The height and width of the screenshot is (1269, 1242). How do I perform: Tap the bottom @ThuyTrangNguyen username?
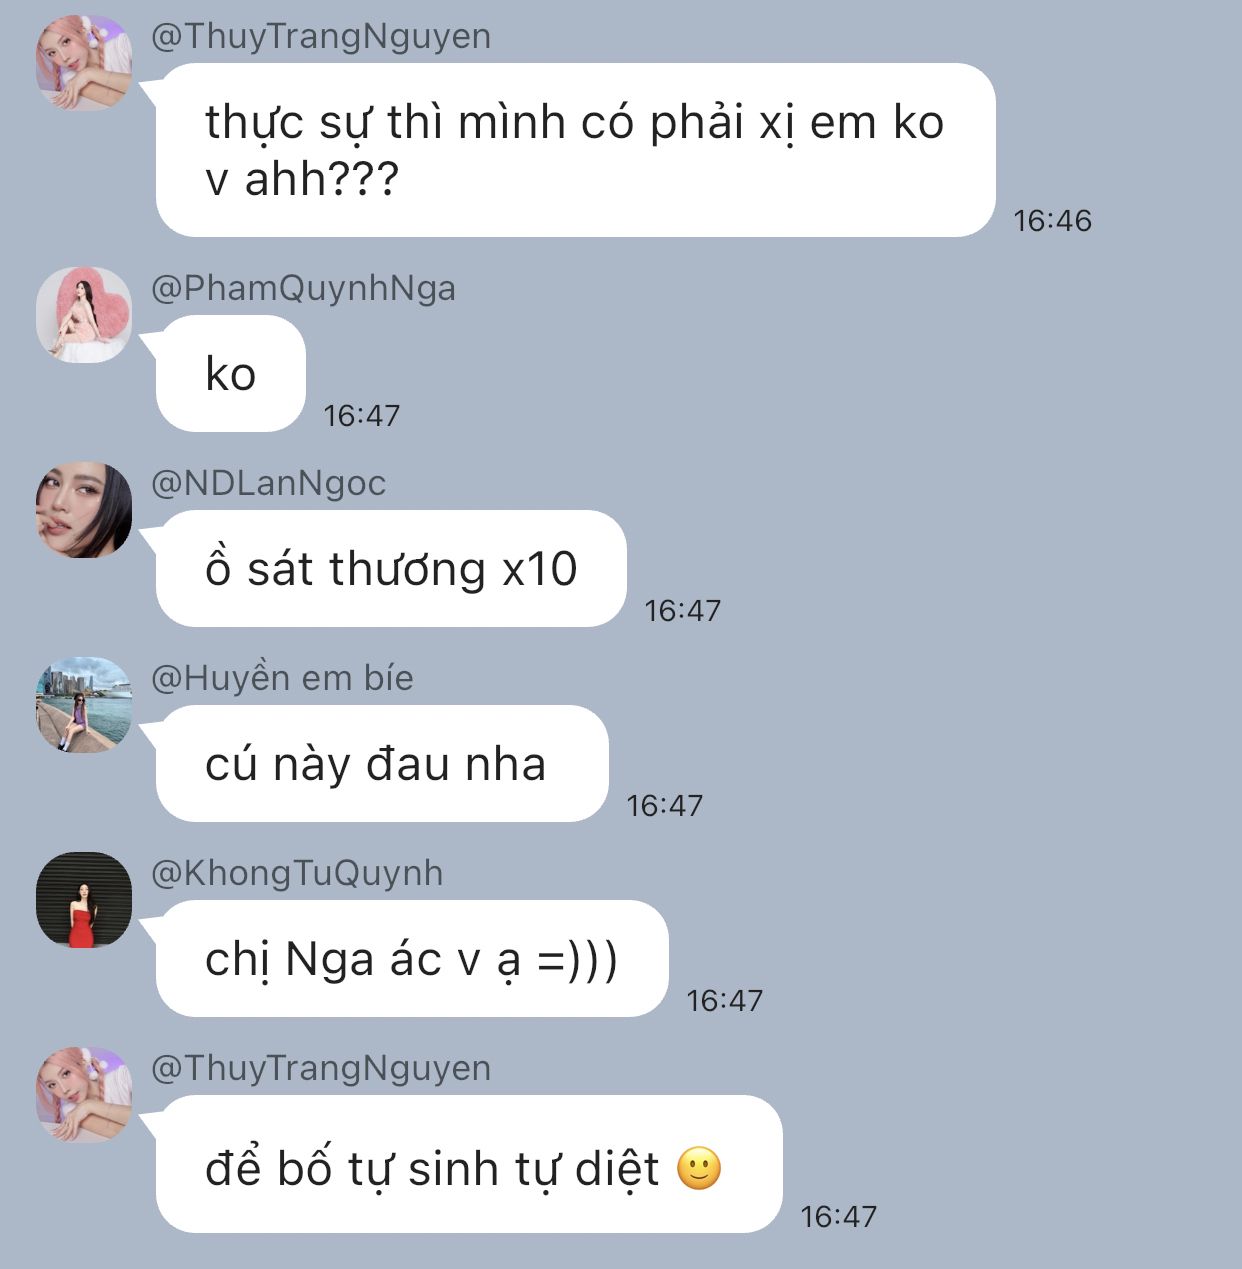tap(321, 1068)
